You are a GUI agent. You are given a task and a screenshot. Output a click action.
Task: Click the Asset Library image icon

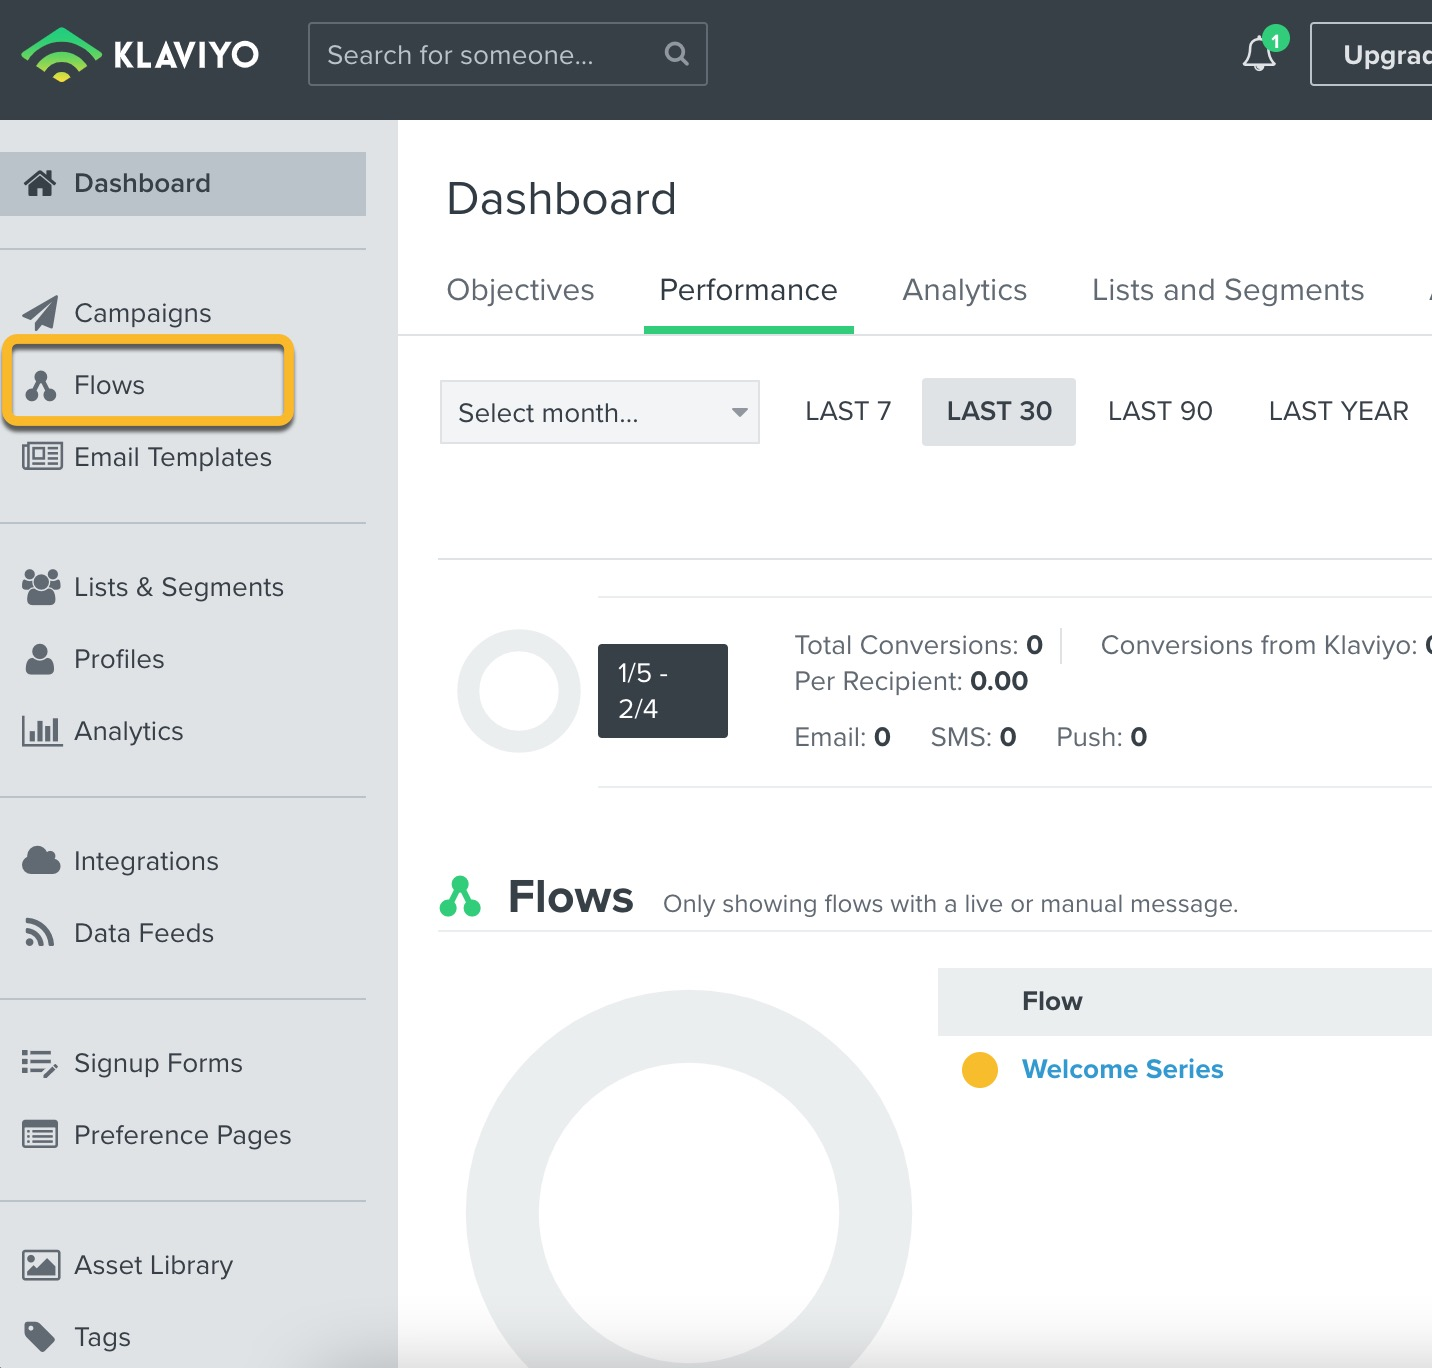(x=41, y=1265)
